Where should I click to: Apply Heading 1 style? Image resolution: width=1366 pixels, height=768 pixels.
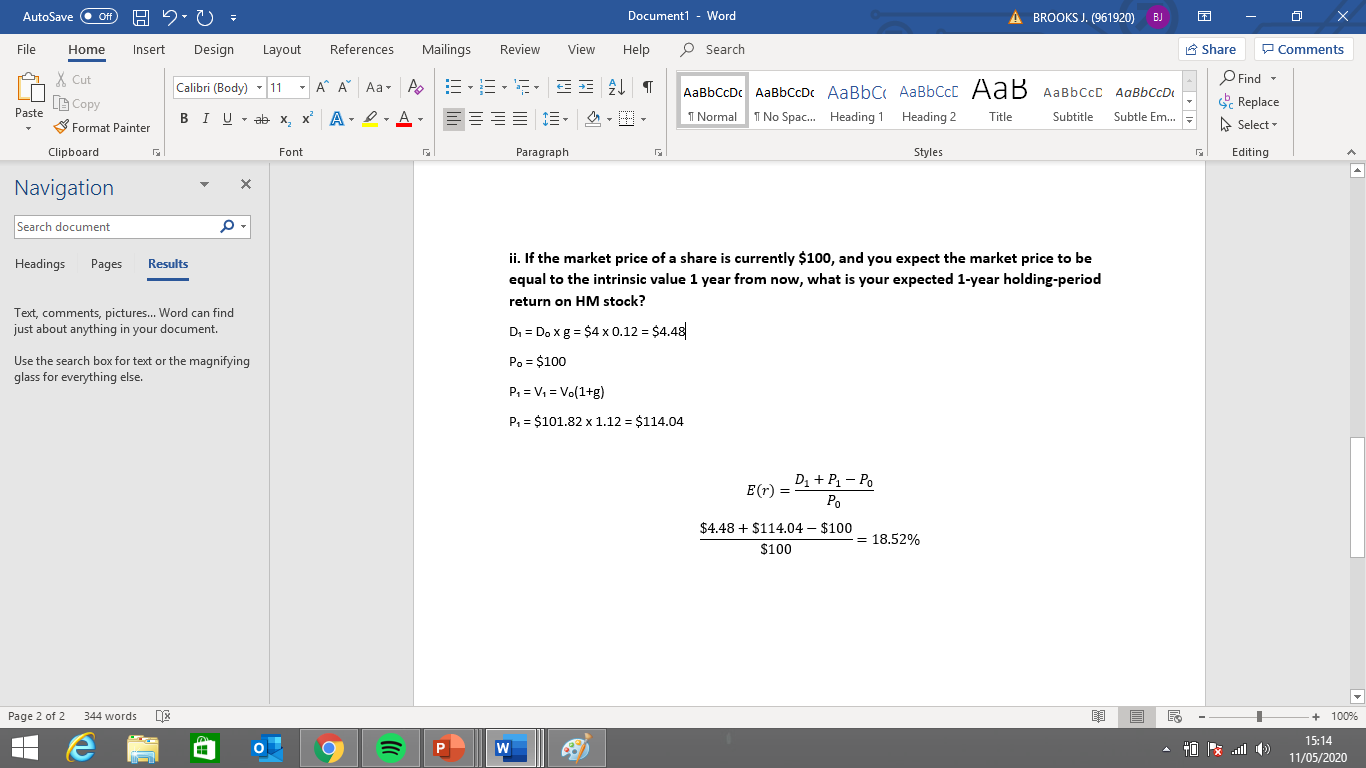856,100
